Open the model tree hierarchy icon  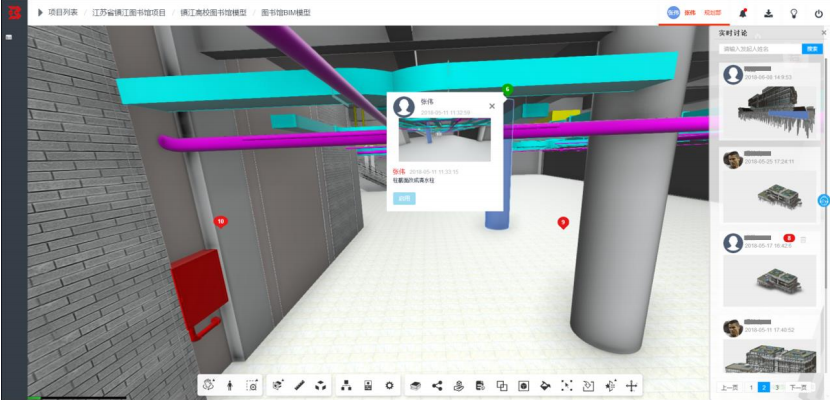(346, 386)
